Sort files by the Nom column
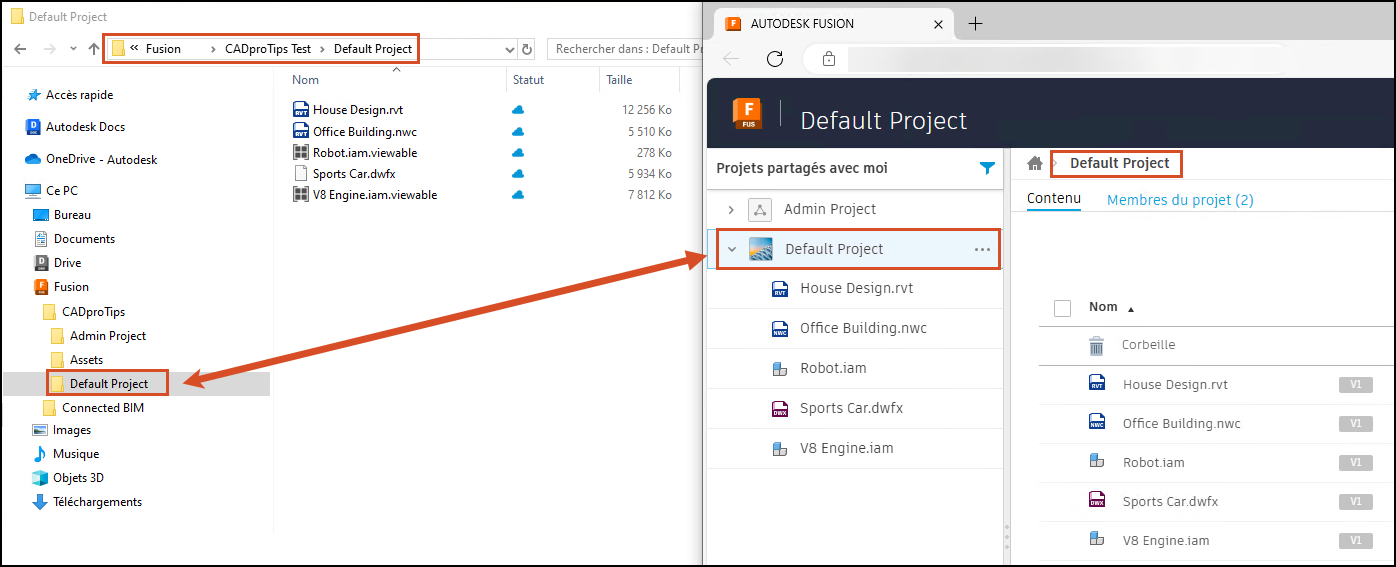The width and height of the screenshot is (1396, 567). 305,80
